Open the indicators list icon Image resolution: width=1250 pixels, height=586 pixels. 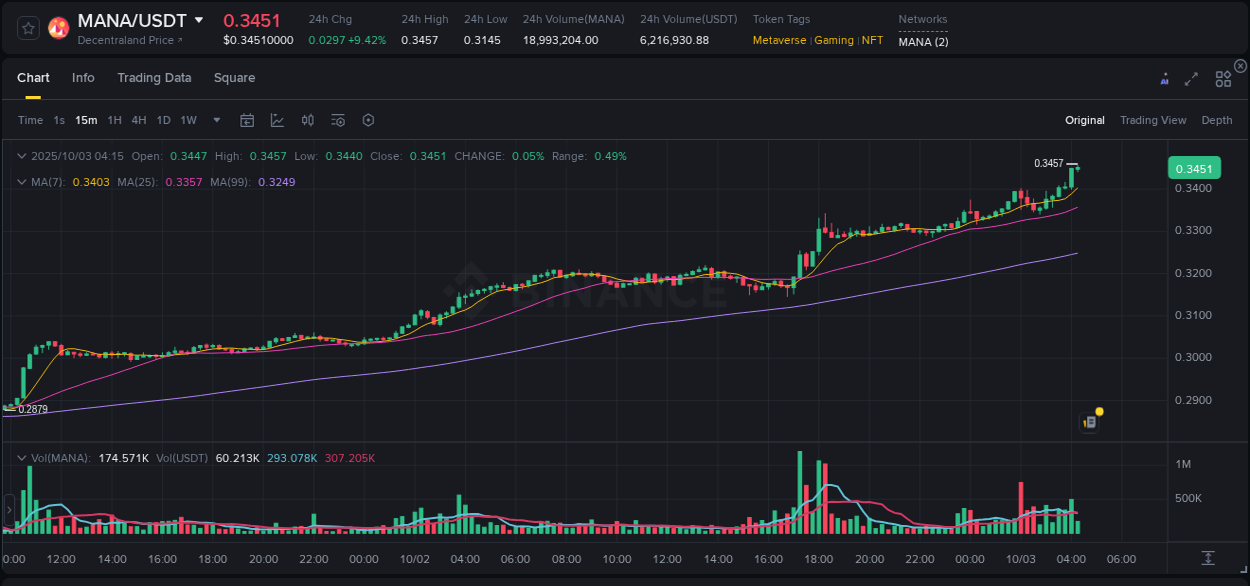(x=337, y=120)
